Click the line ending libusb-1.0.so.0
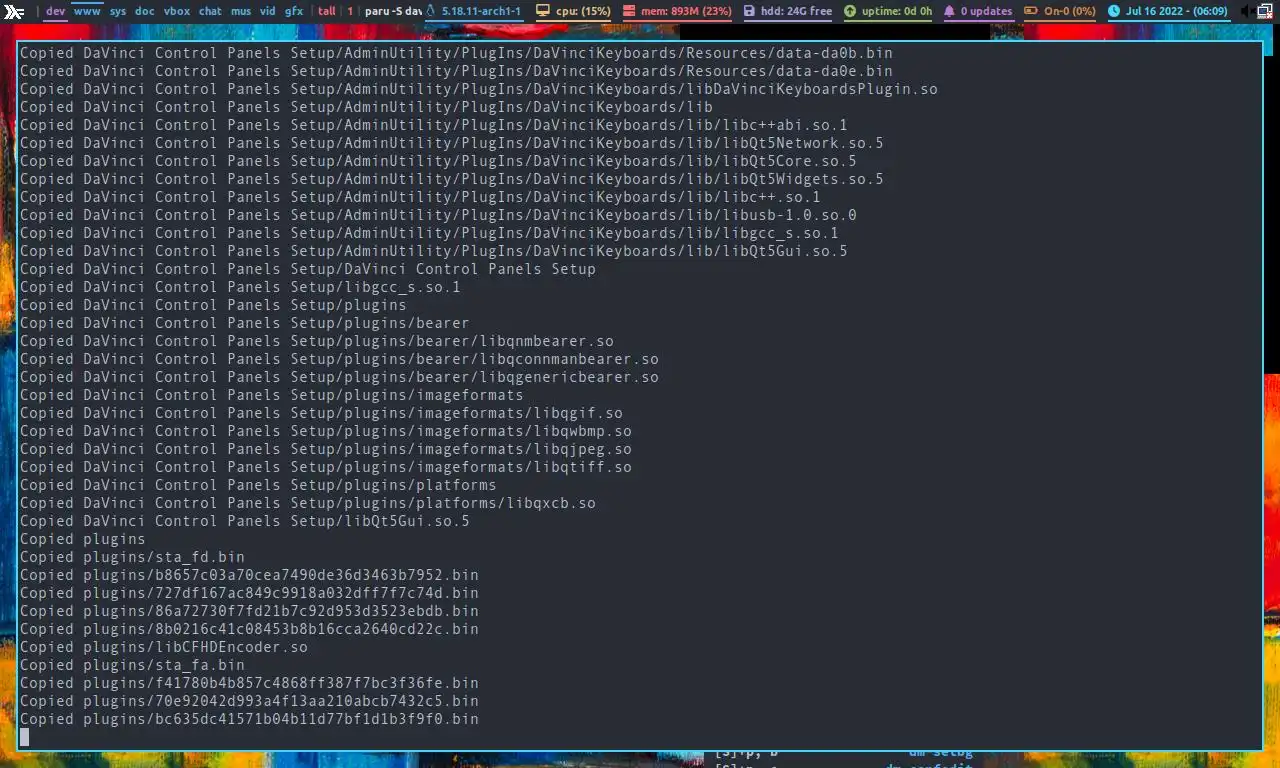Screen dimensions: 1280x768 tap(438, 215)
